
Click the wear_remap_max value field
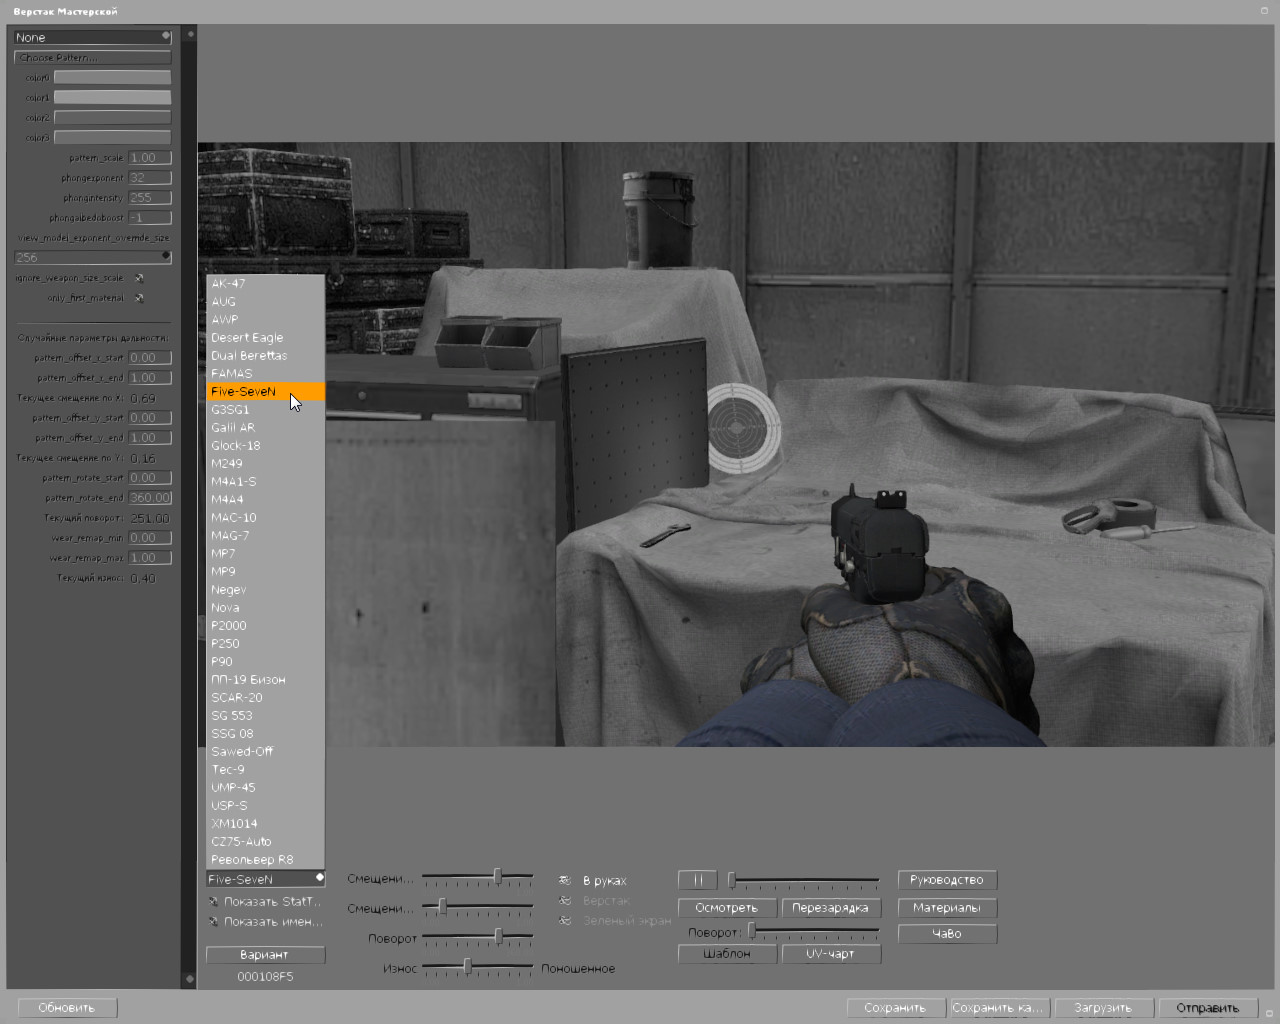point(150,557)
